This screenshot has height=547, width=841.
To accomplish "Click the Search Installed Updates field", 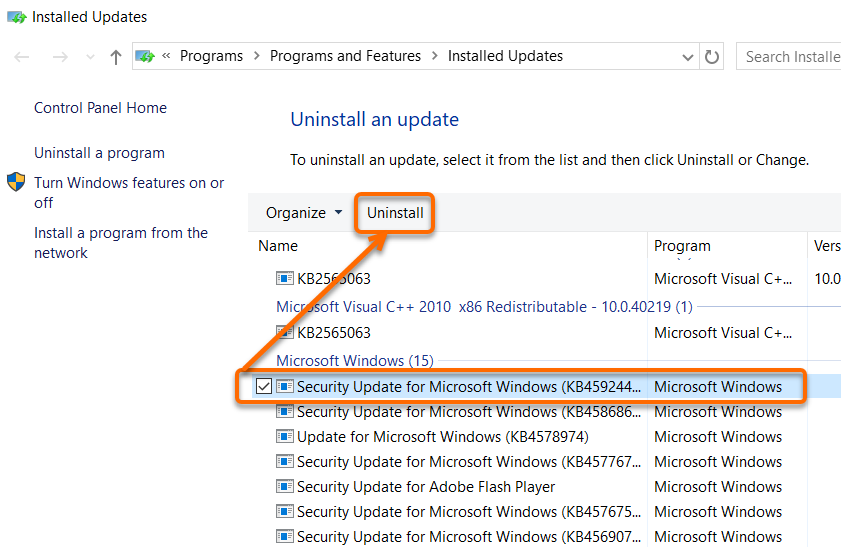I will [790, 57].
